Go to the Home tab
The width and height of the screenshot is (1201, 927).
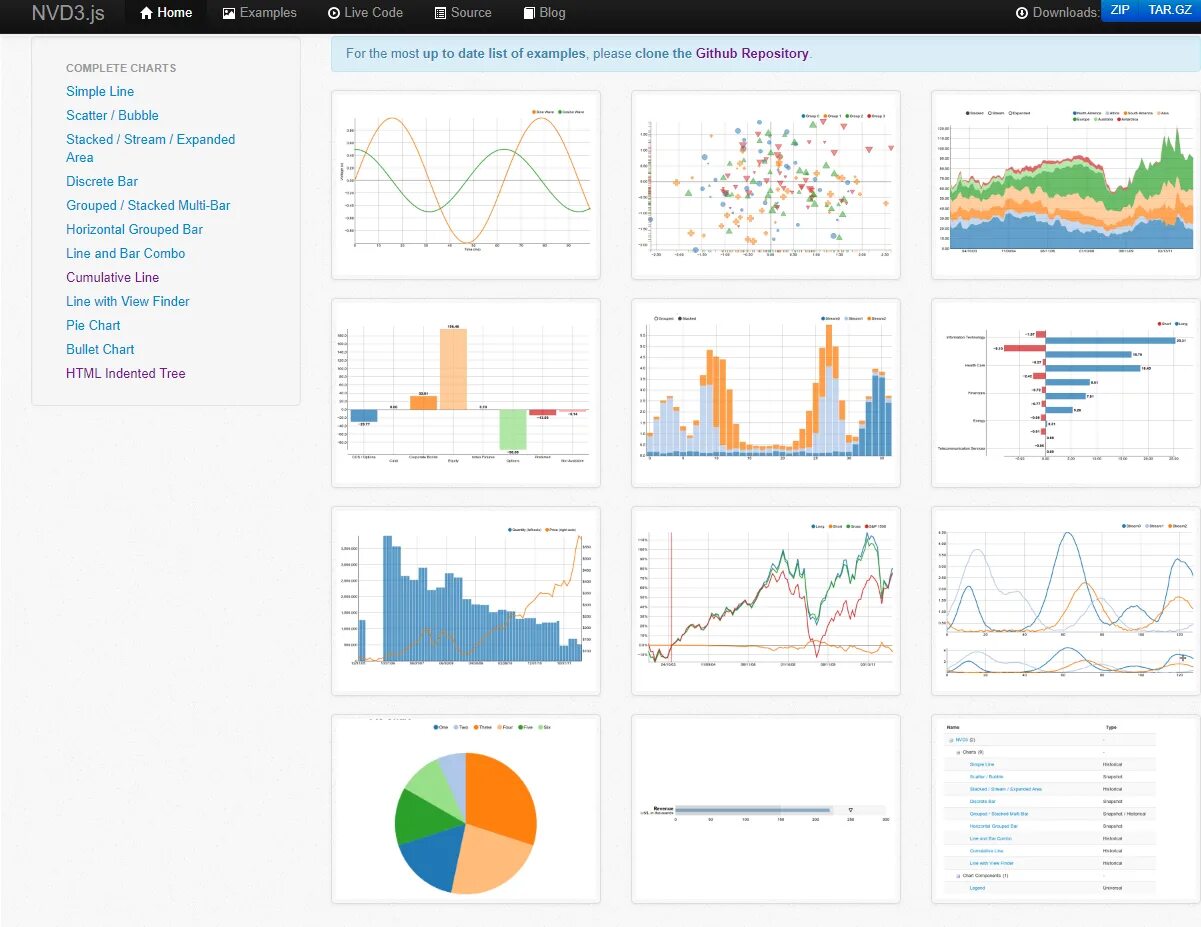166,13
